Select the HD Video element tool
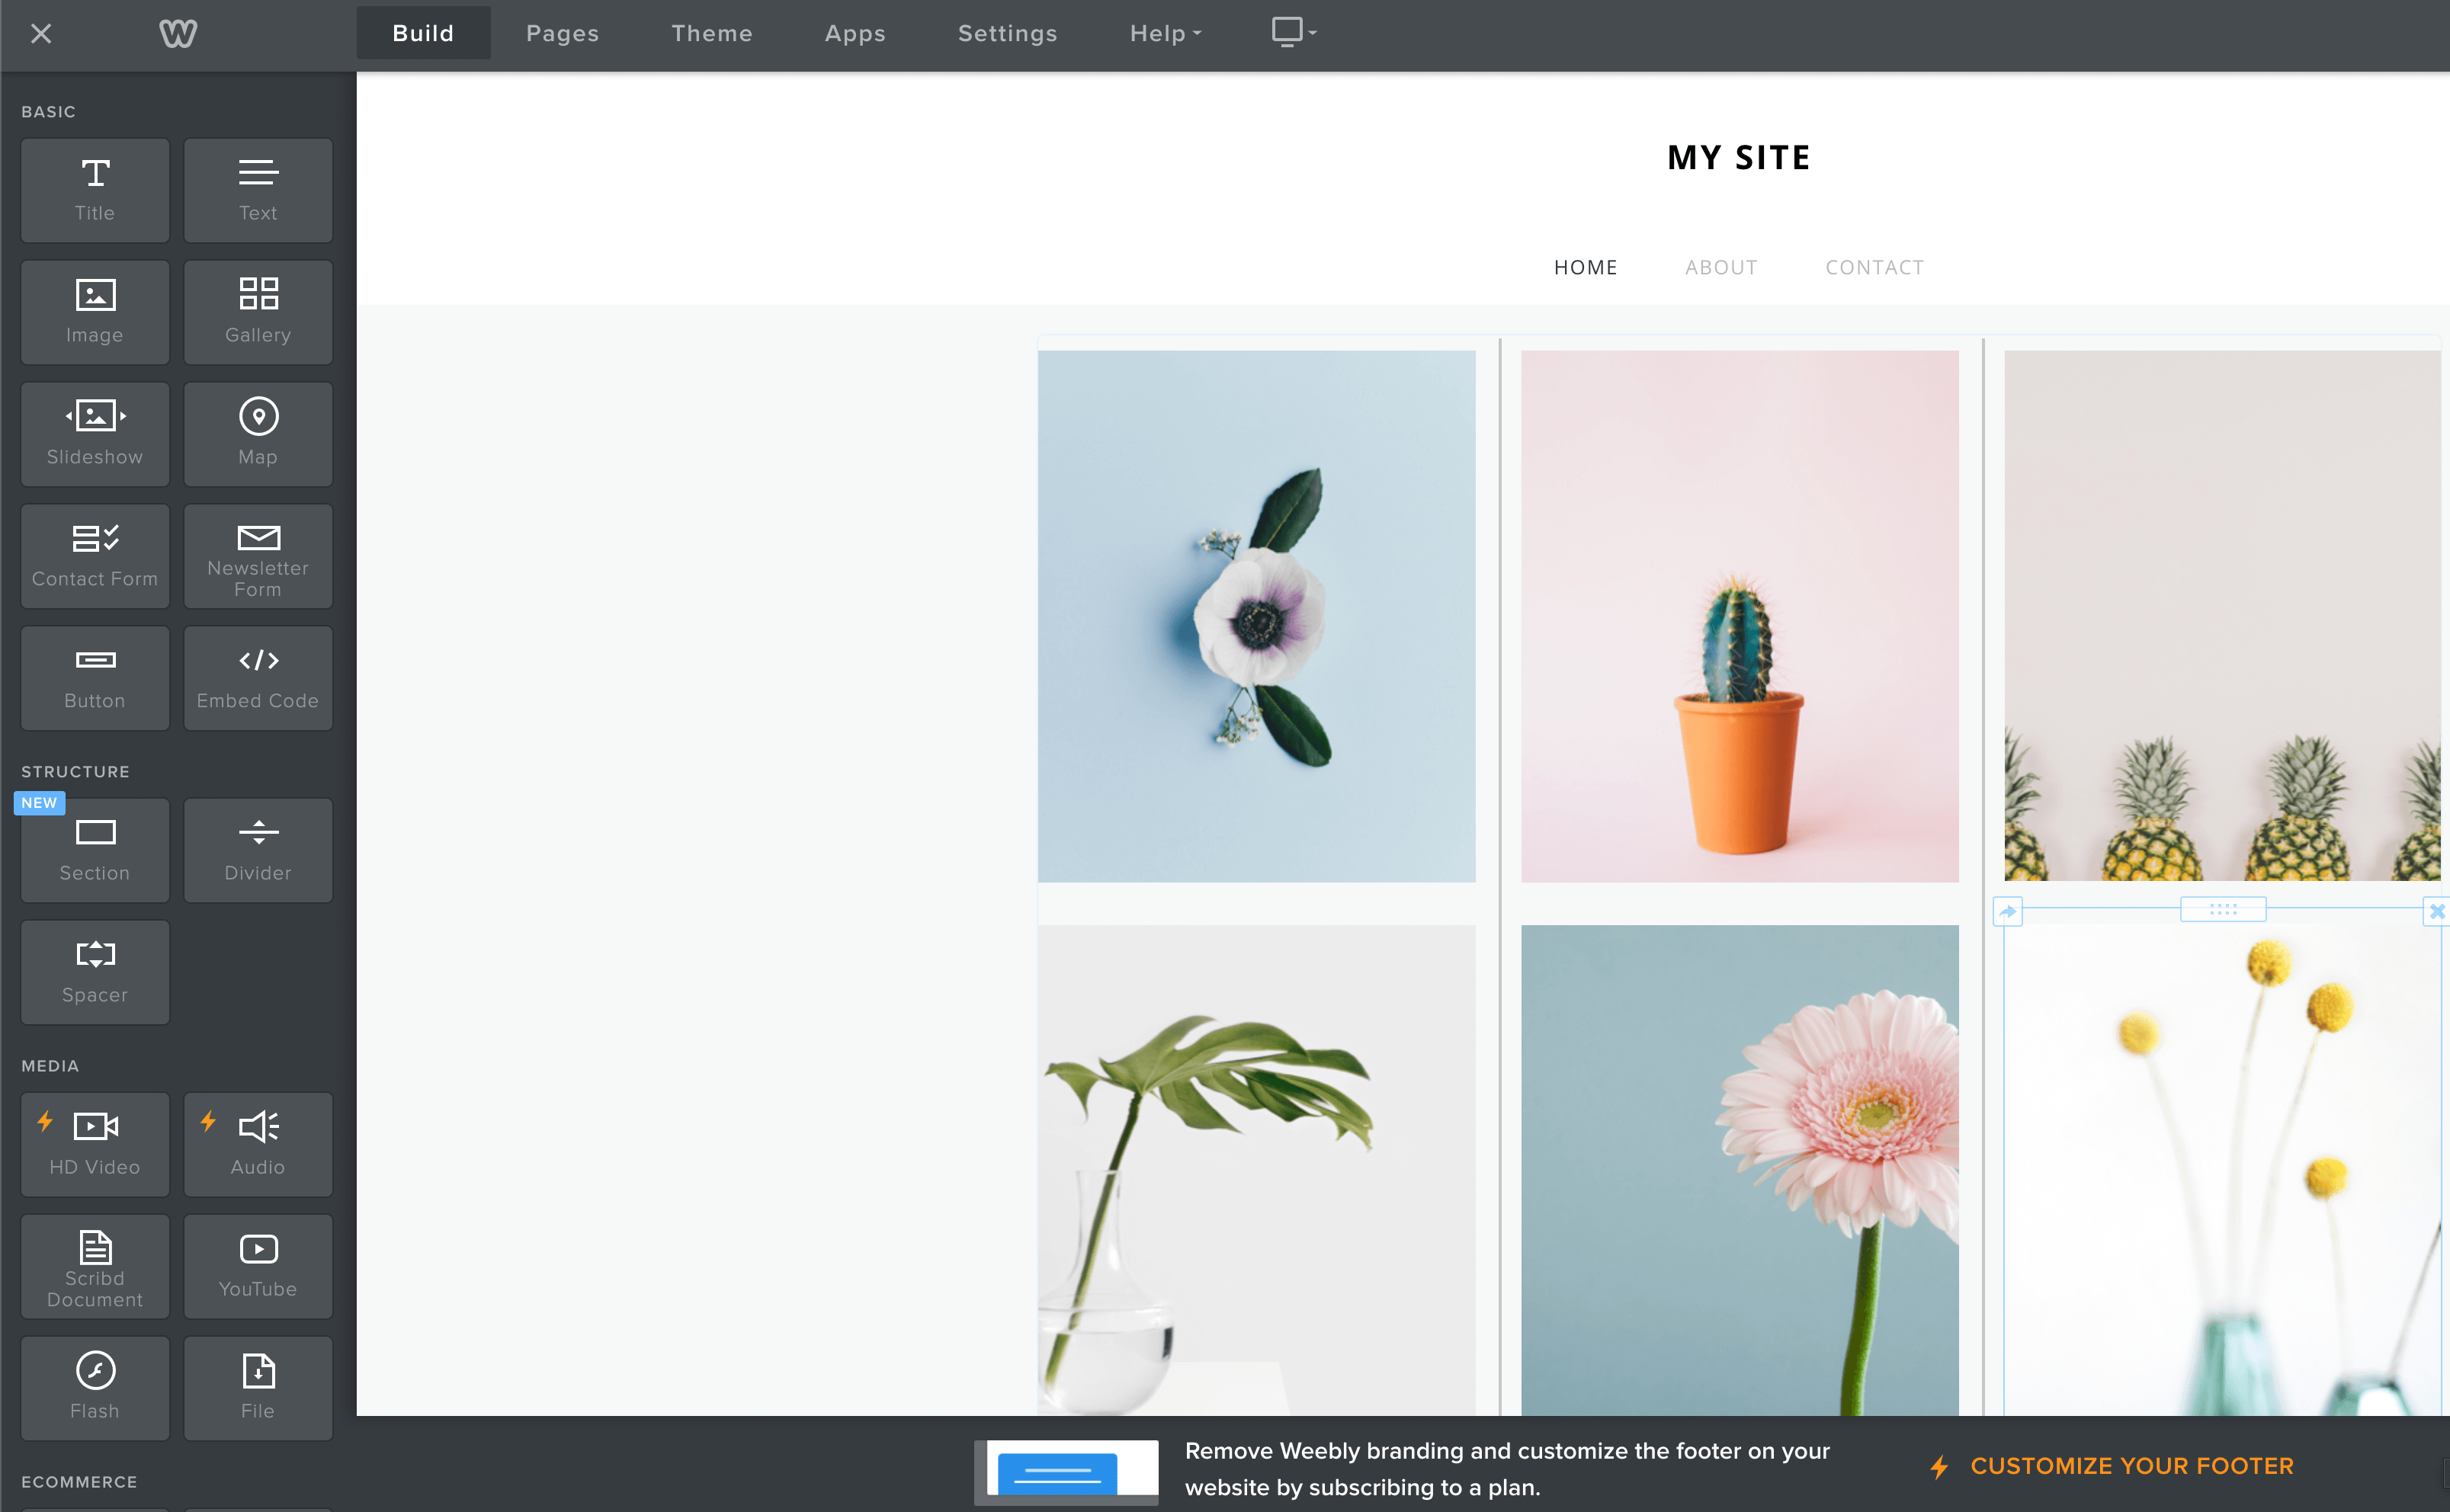 (x=95, y=1139)
